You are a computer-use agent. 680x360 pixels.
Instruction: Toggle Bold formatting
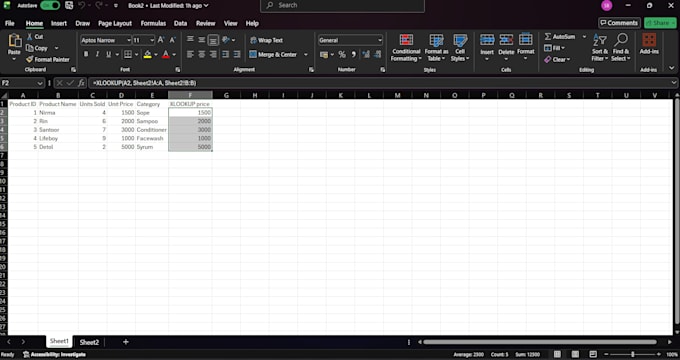[x=86, y=55]
